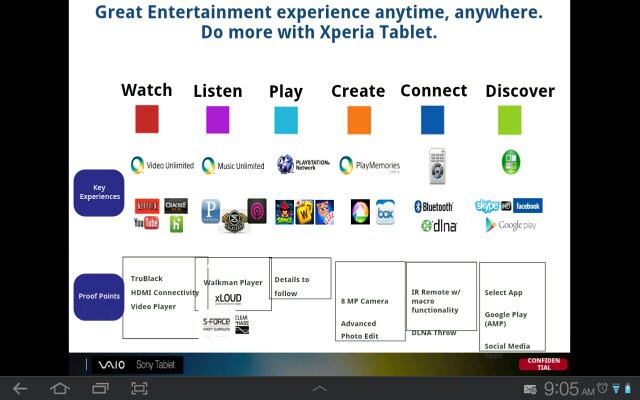
Task: Click the Skype logo
Action: click(487, 206)
